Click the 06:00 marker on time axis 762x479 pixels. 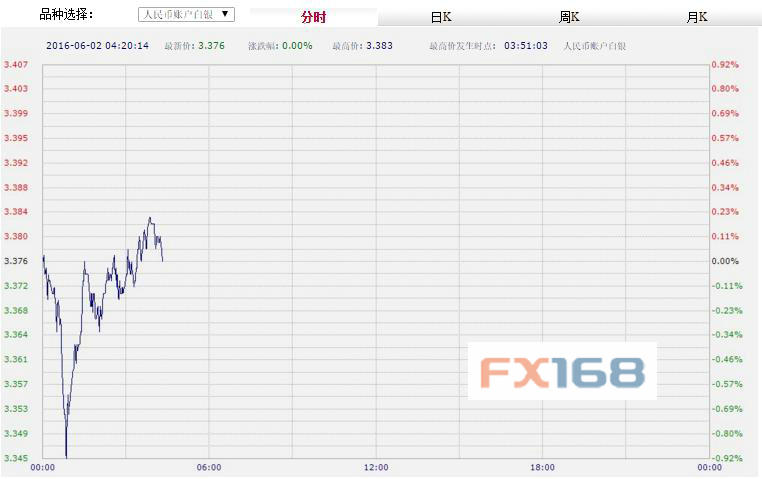pyautogui.click(x=209, y=467)
